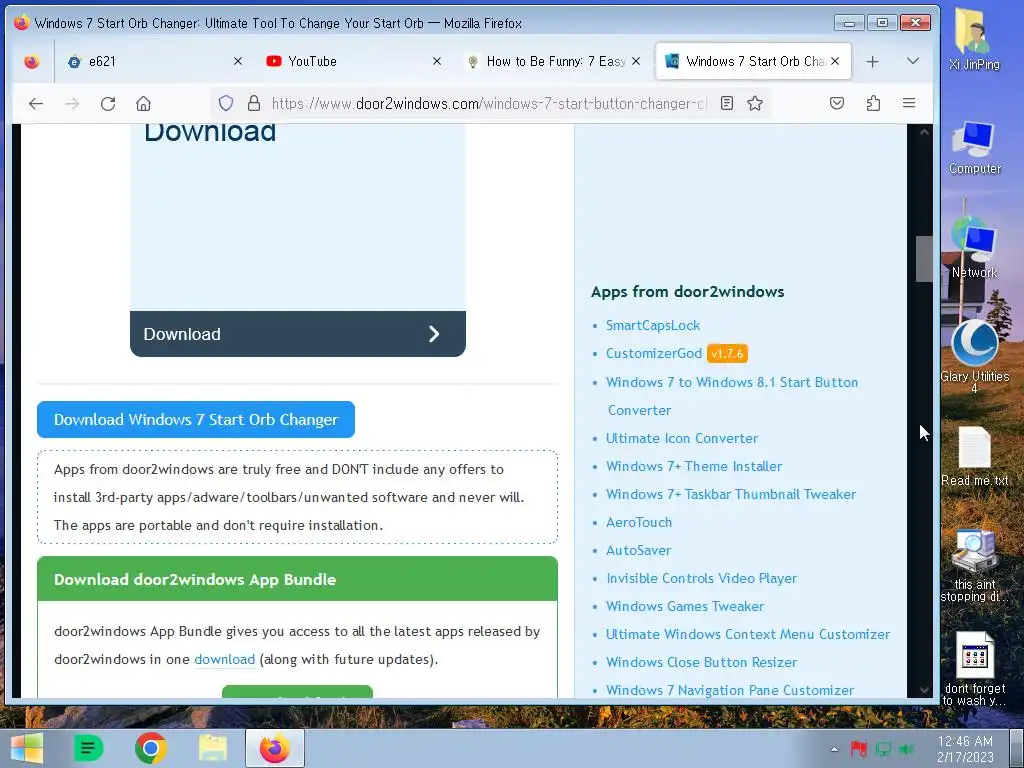The image size is (1024, 768).
Task: Expand the list all tabs dropdown
Action: [x=913, y=61]
